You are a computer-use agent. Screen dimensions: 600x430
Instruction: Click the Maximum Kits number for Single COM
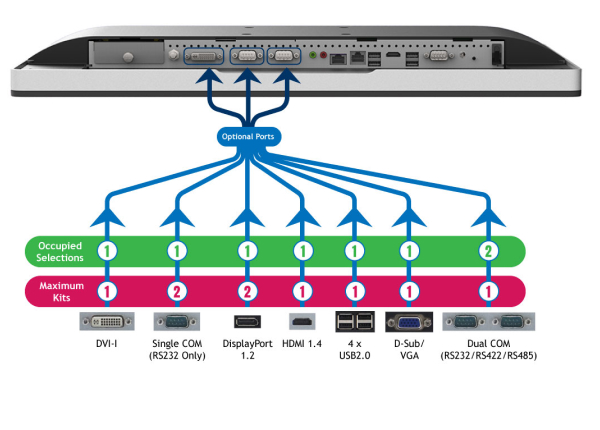[x=176, y=291]
